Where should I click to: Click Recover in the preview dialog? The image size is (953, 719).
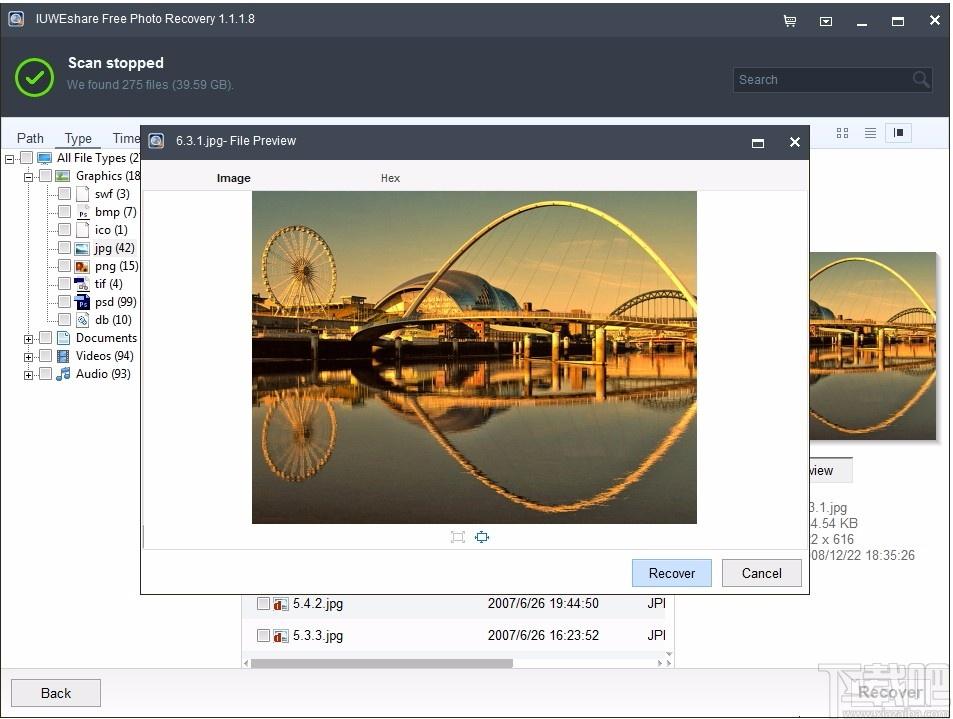click(x=672, y=573)
